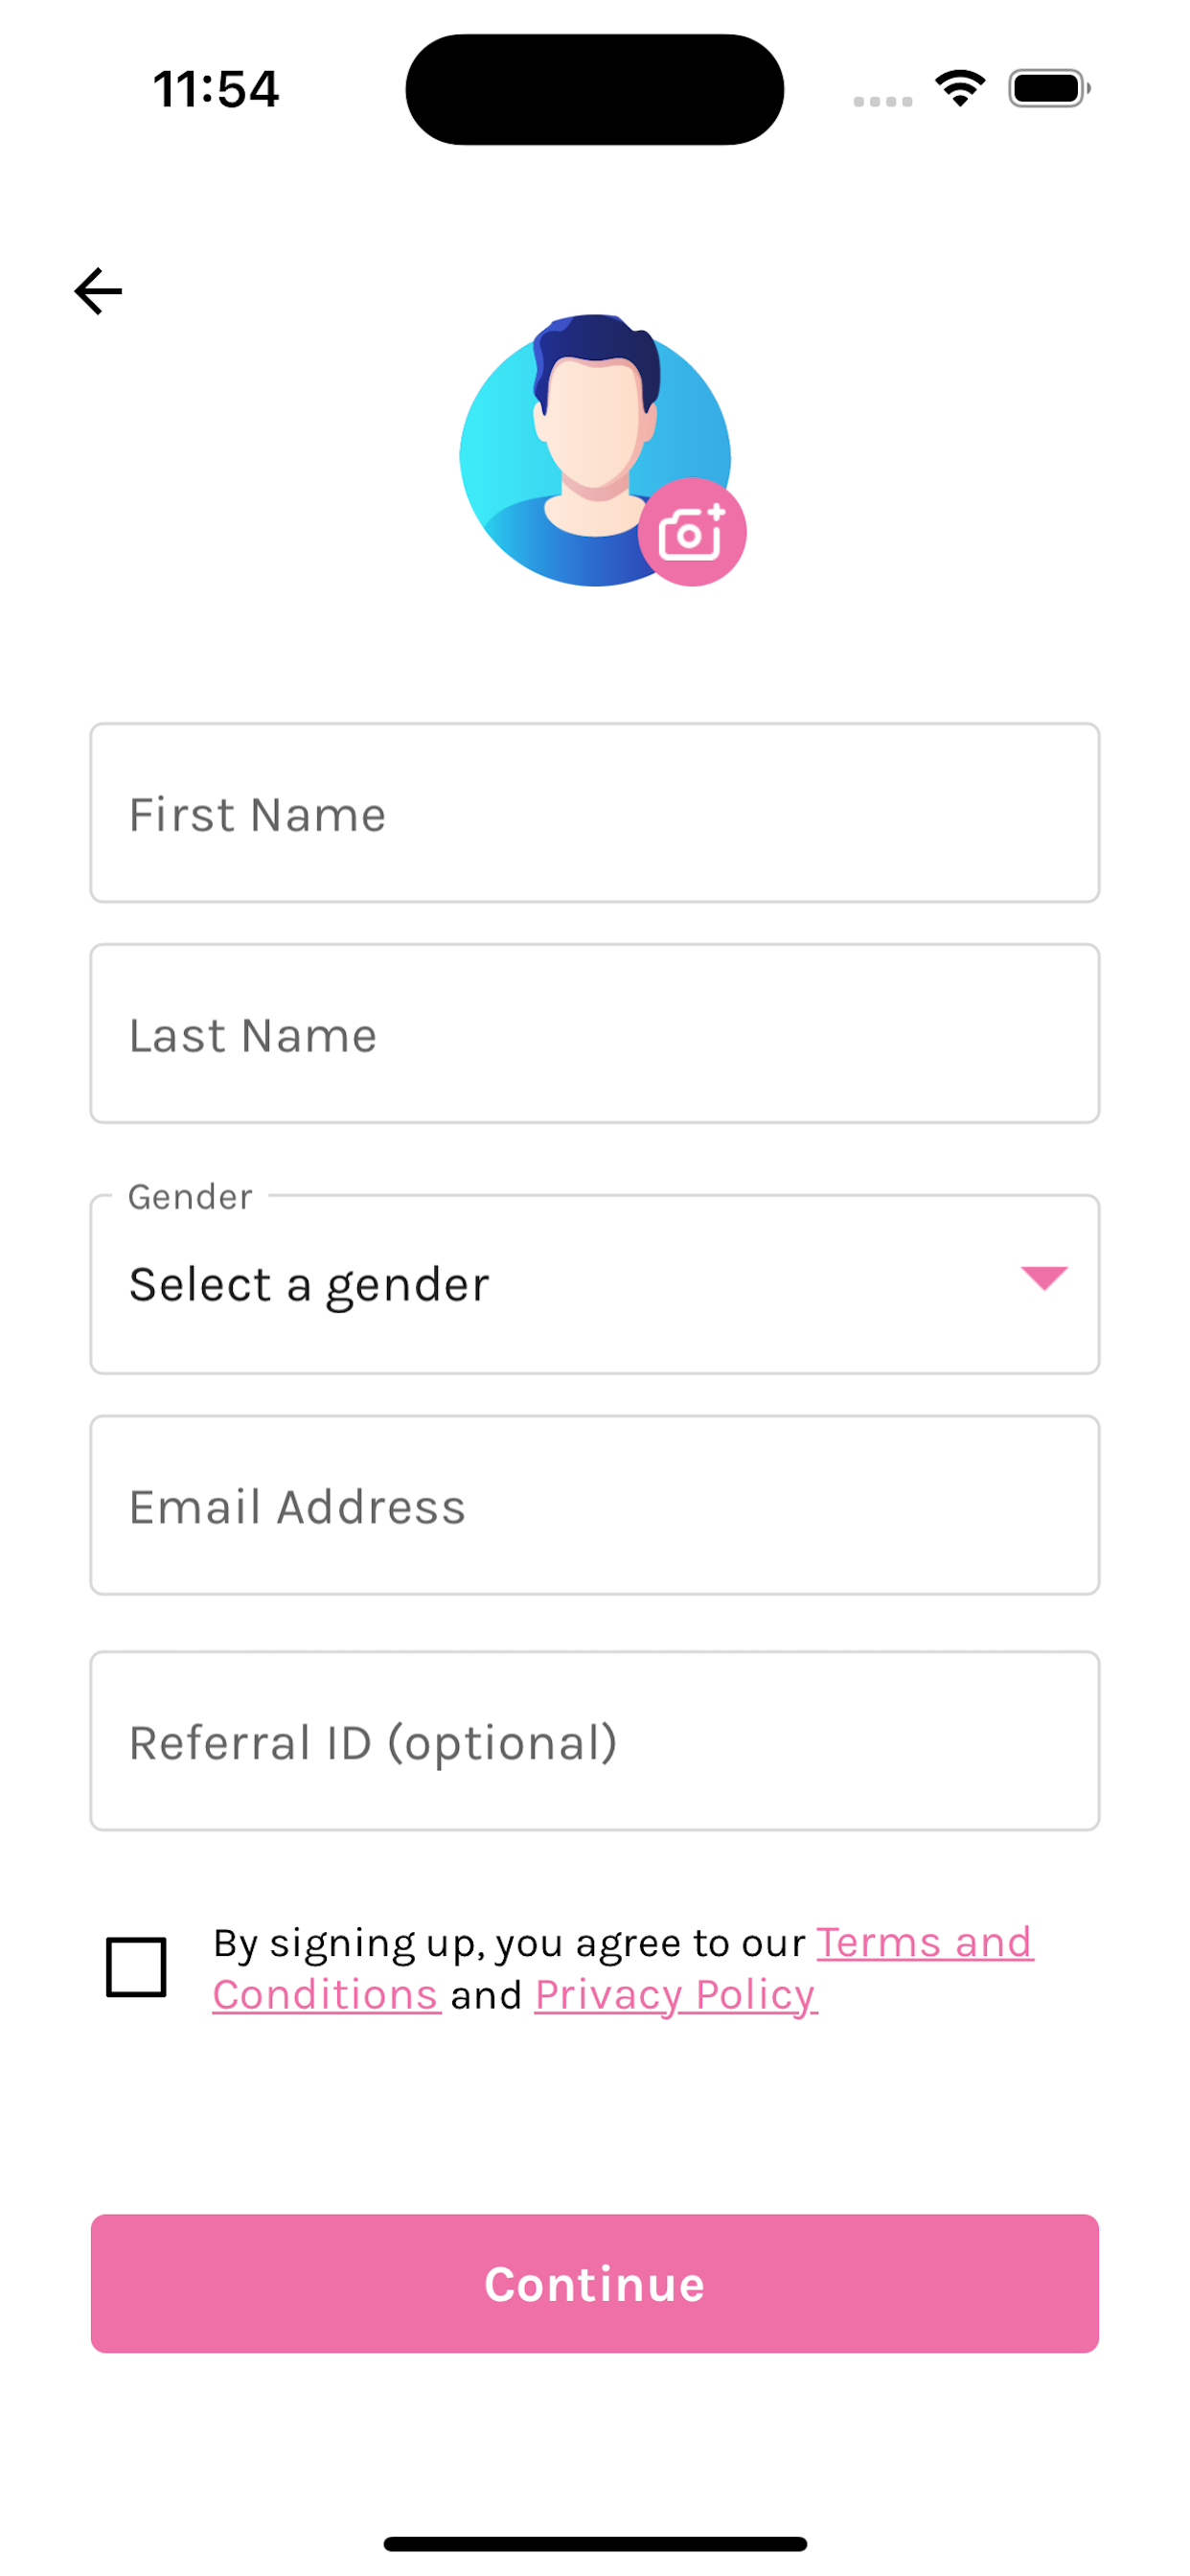Tap the Wi-Fi status icon
Screen dimensions: 1190x2576
pyautogui.click(x=960, y=88)
